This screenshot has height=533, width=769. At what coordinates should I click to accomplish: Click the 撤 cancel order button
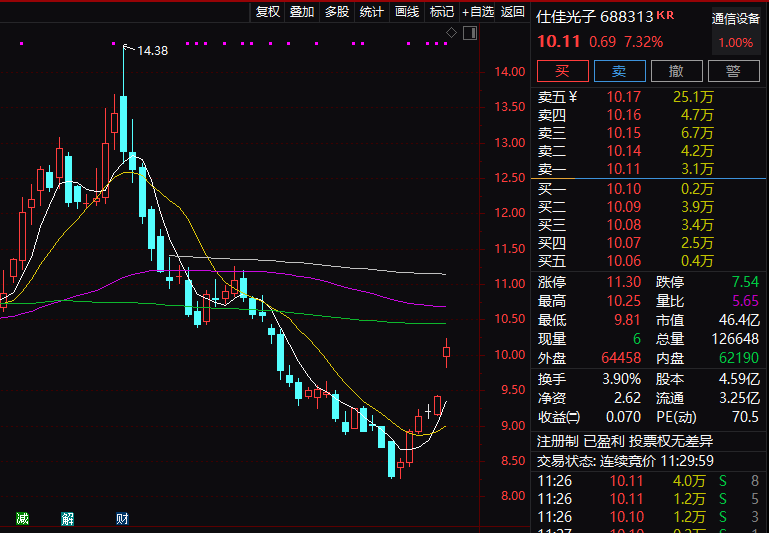[676, 71]
